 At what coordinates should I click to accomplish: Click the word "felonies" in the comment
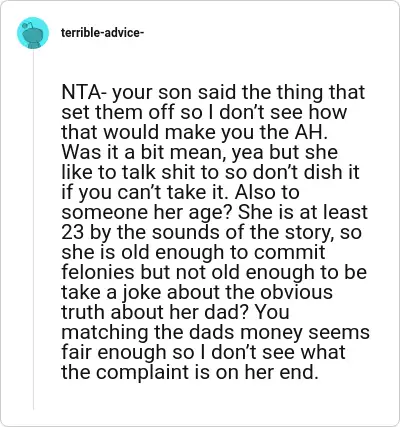pos(98,272)
